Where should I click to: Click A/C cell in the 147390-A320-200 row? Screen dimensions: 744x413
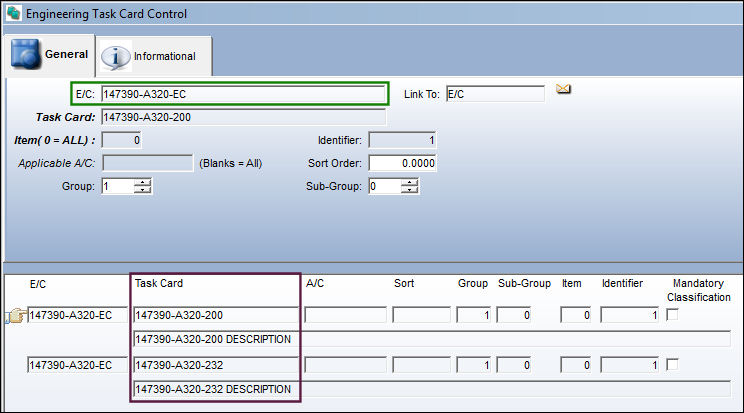345,315
